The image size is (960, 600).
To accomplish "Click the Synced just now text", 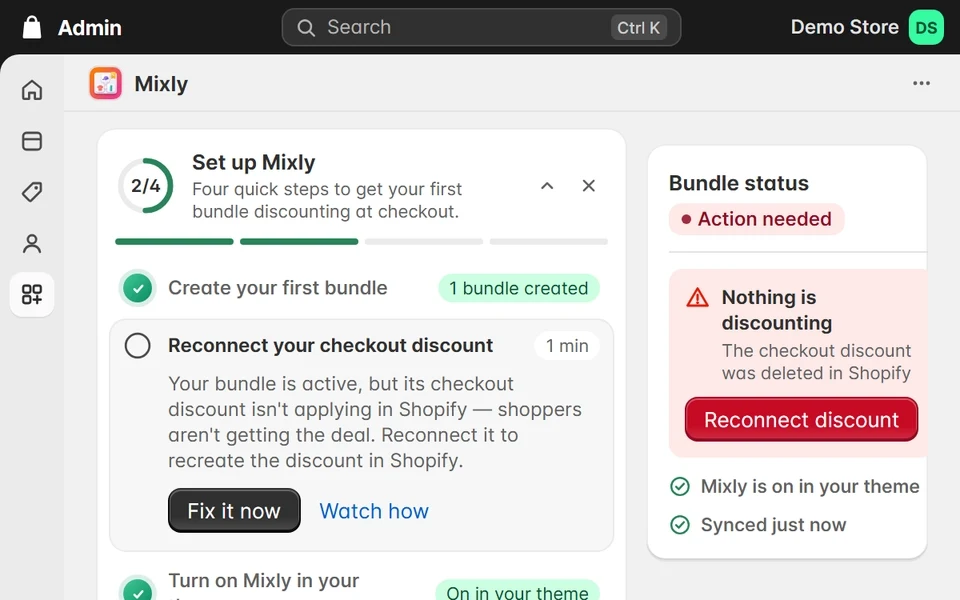I will click(x=773, y=525).
